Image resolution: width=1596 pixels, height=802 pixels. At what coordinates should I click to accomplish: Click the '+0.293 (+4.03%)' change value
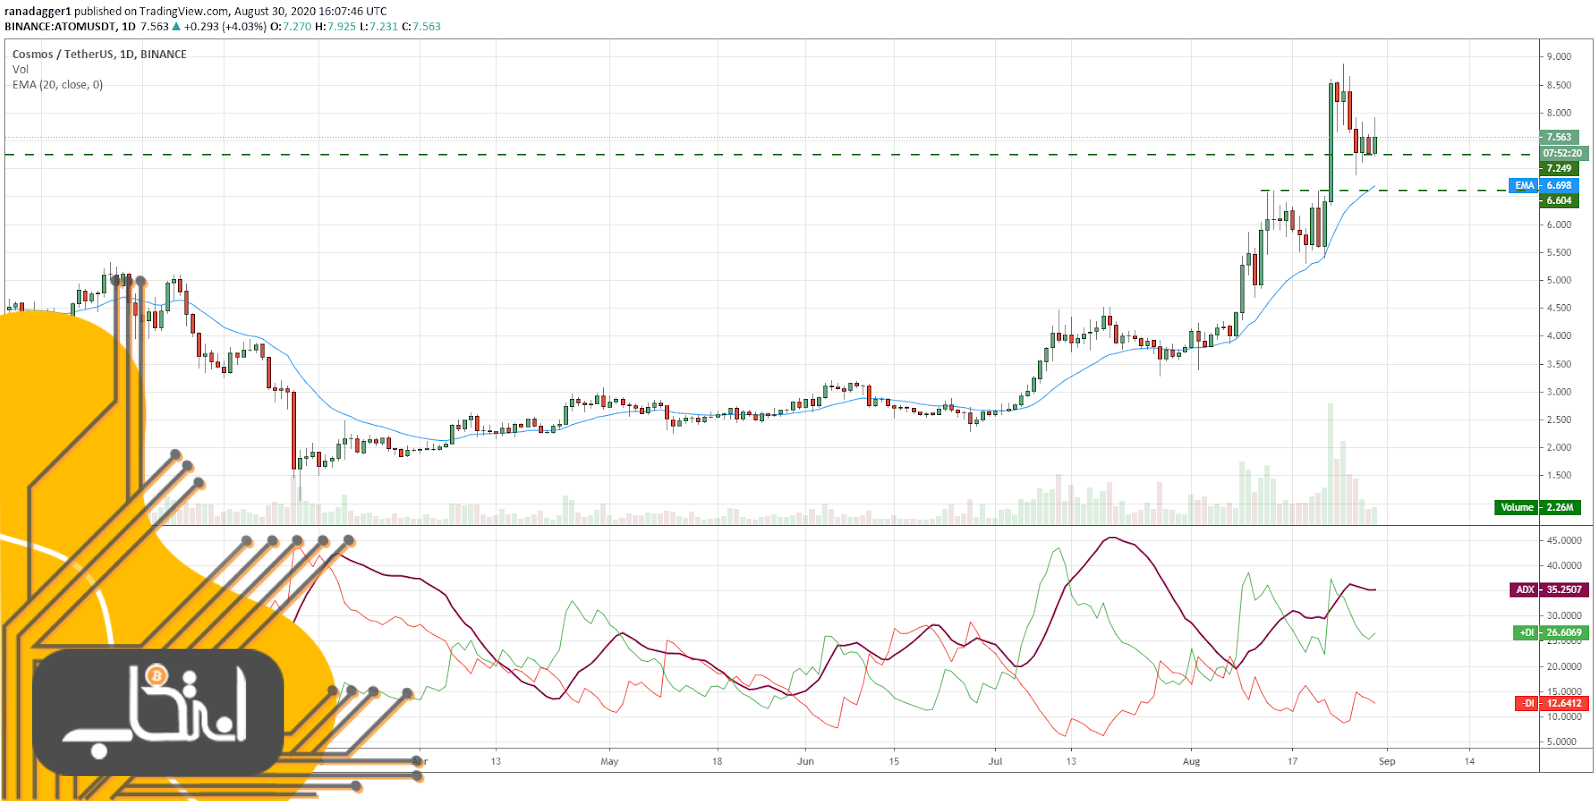[225, 26]
